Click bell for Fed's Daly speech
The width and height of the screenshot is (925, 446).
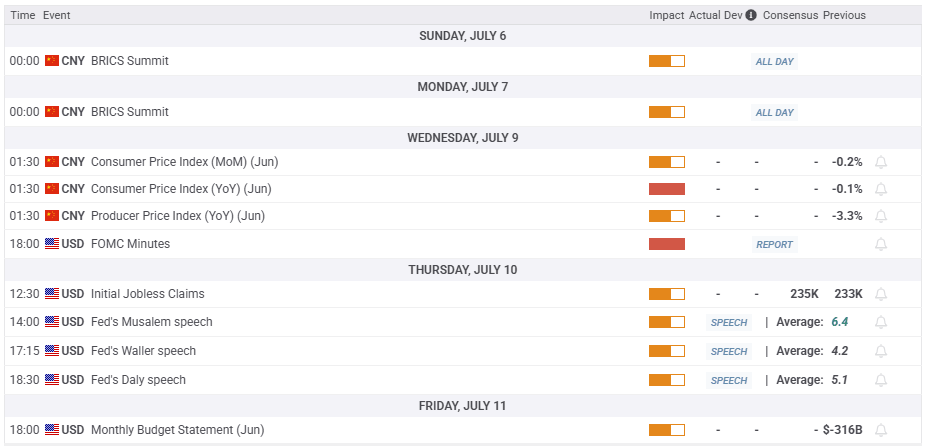point(881,380)
